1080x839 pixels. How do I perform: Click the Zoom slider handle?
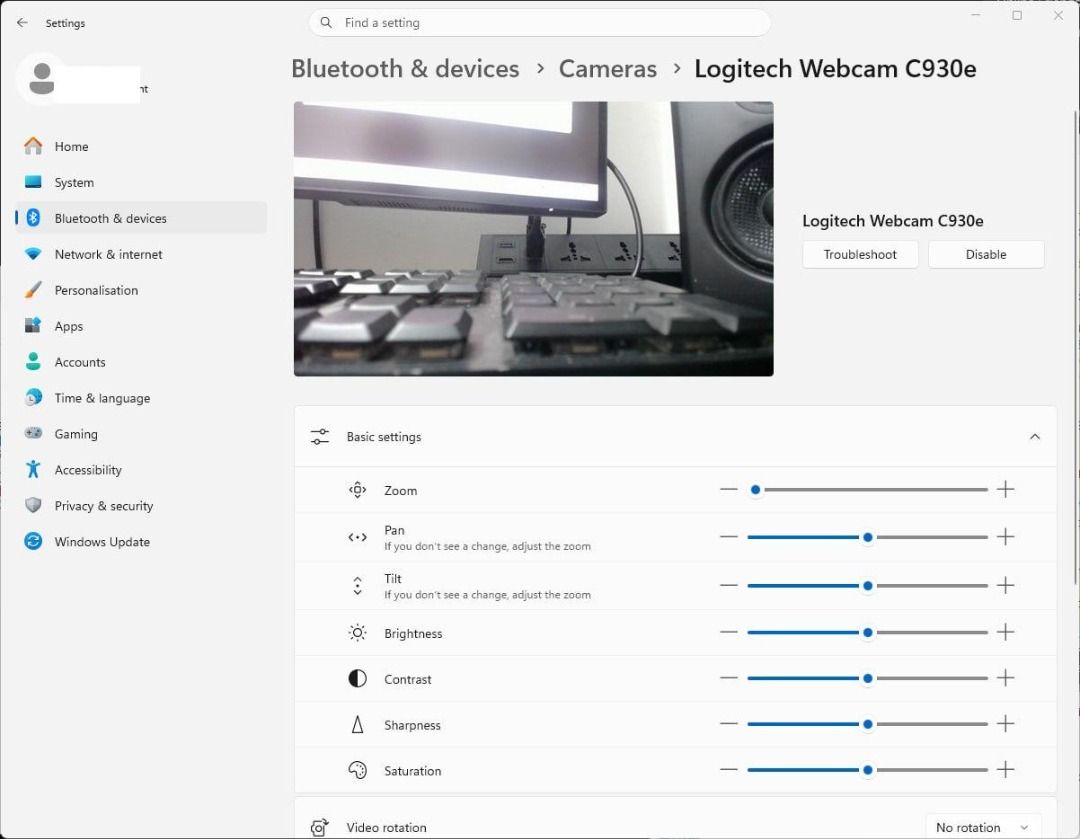756,490
